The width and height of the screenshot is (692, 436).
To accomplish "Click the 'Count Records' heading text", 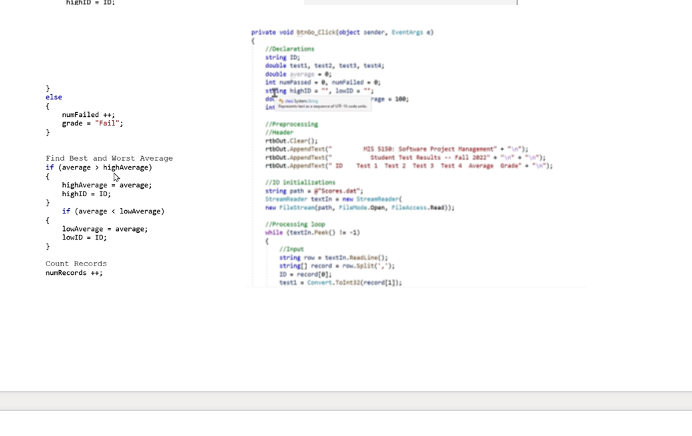I will (x=76, y=263).
